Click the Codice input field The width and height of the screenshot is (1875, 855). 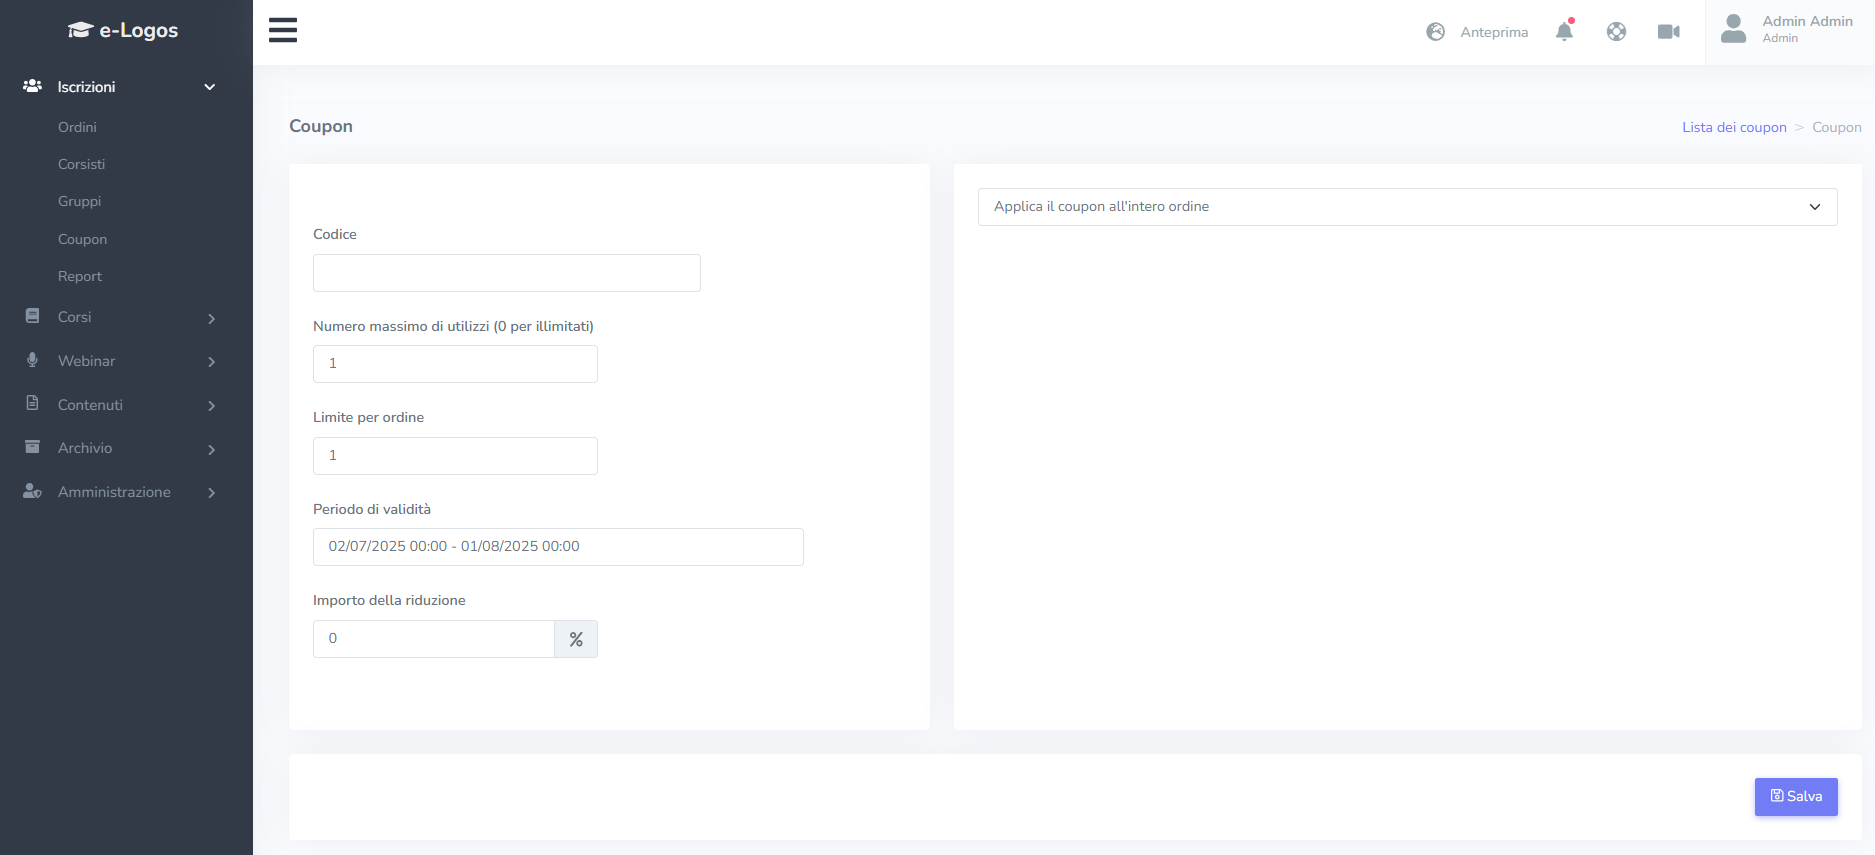[506, 273]
